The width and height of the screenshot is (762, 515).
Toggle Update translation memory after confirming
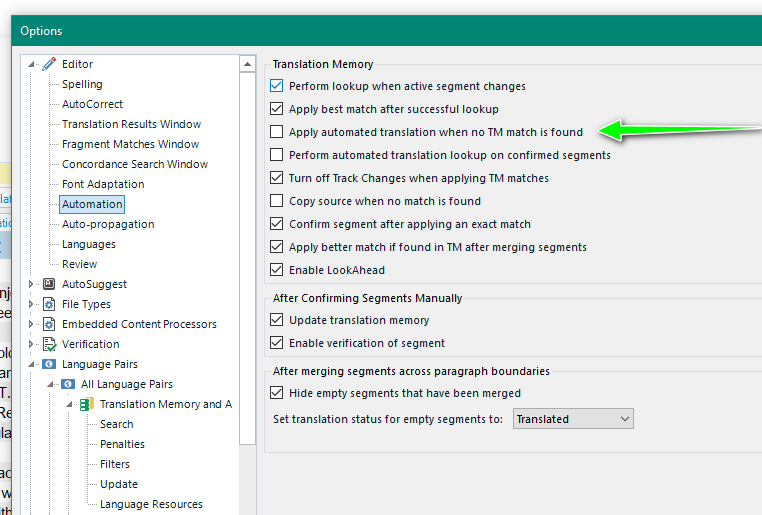click(277, 320)
